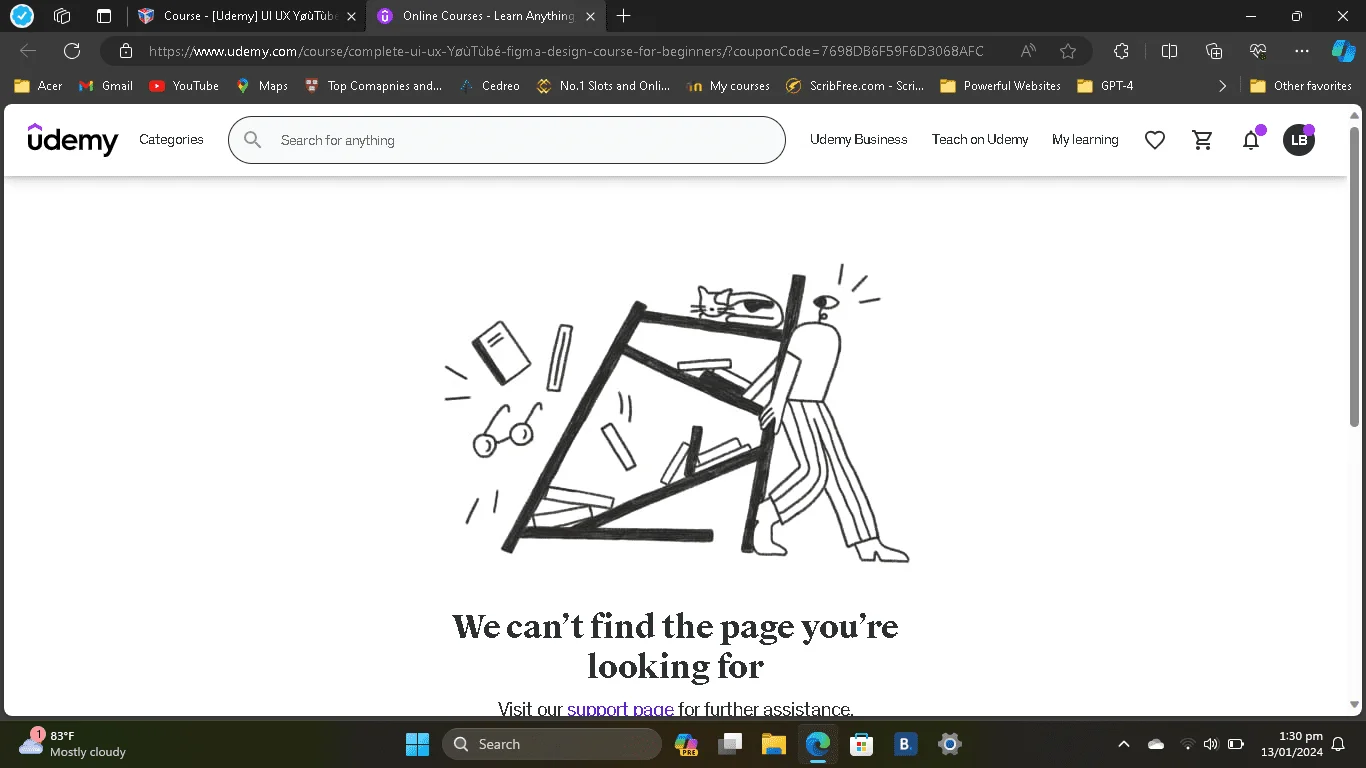Open the No.1 Slots and Onli... bookmark
The image size is (1366, 768).
603,86
